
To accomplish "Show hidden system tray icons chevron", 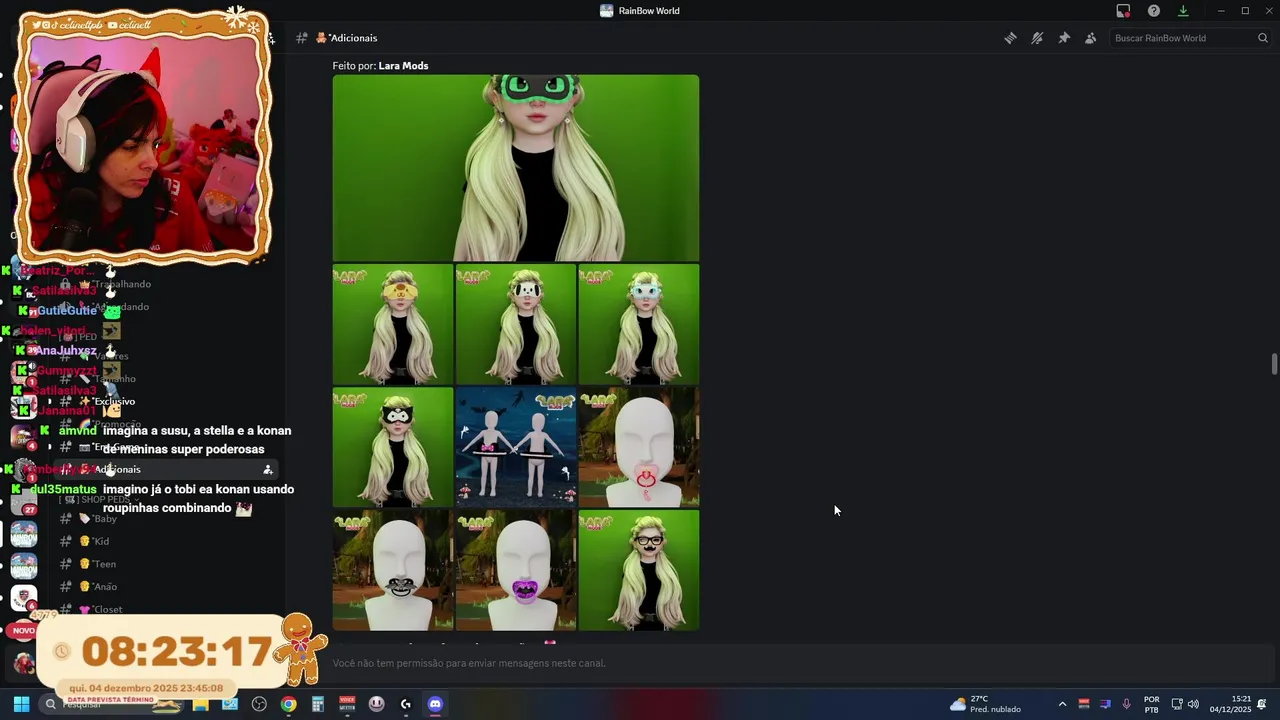I will [x=1062, y=704].
